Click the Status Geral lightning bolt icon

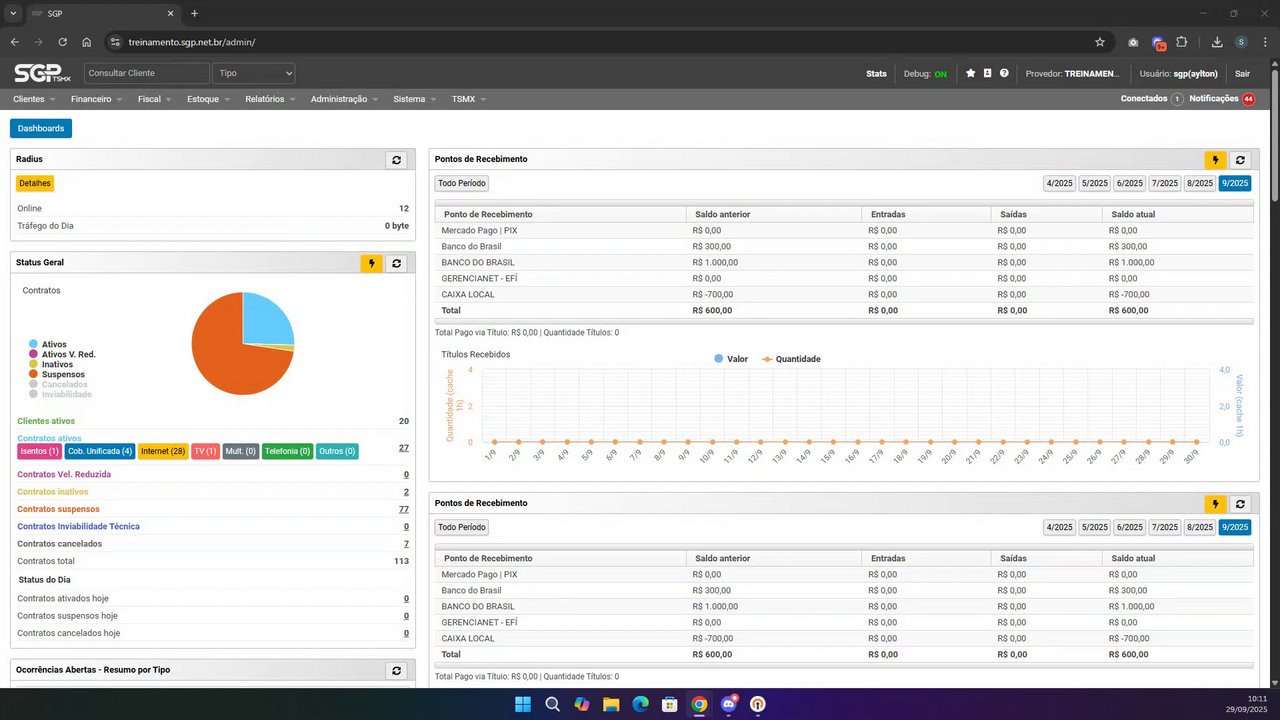[x=372, y=263]
